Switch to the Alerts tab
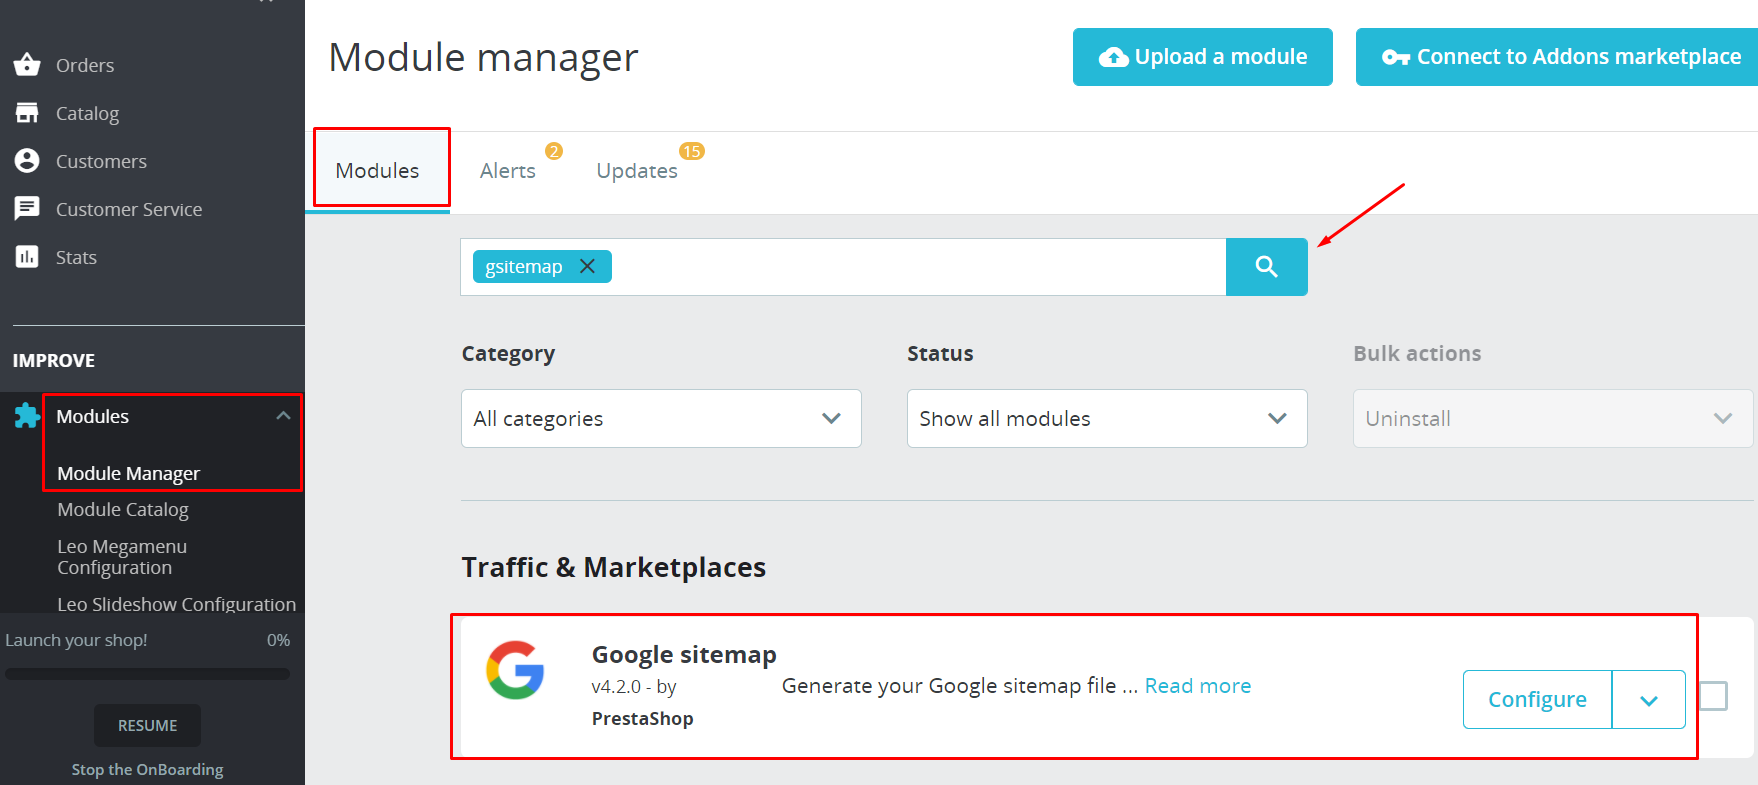The image size is (1758, 785). [508, 171]
